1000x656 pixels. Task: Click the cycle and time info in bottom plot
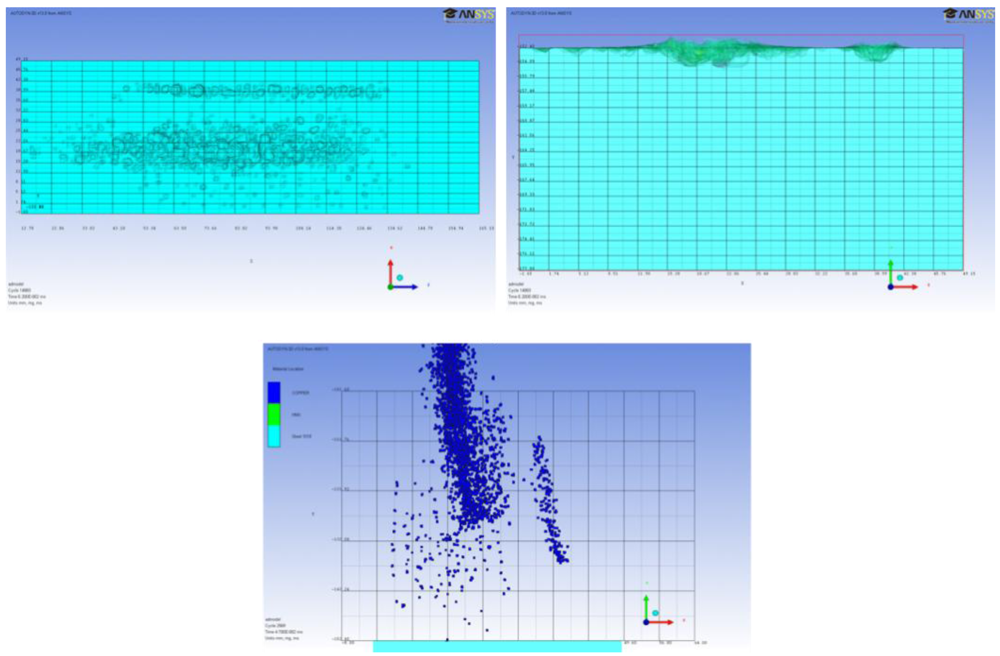pos(284,629)
